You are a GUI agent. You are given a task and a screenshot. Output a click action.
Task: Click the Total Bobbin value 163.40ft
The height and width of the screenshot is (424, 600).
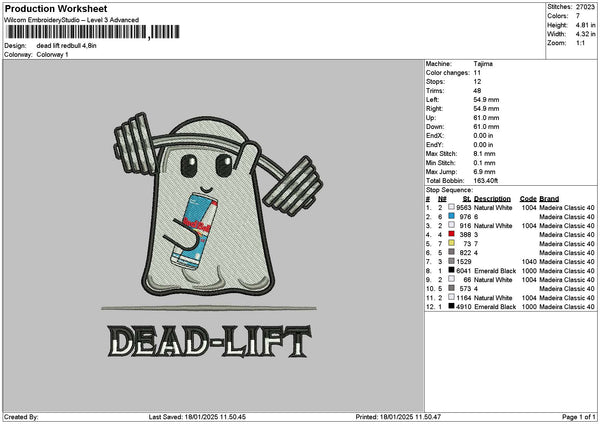tap(486, 181)
